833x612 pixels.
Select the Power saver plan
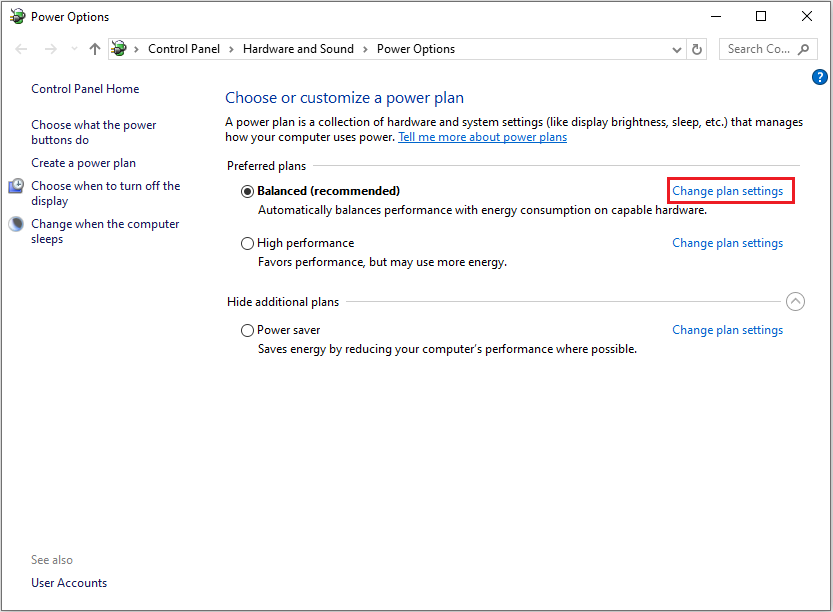(247, 330)
